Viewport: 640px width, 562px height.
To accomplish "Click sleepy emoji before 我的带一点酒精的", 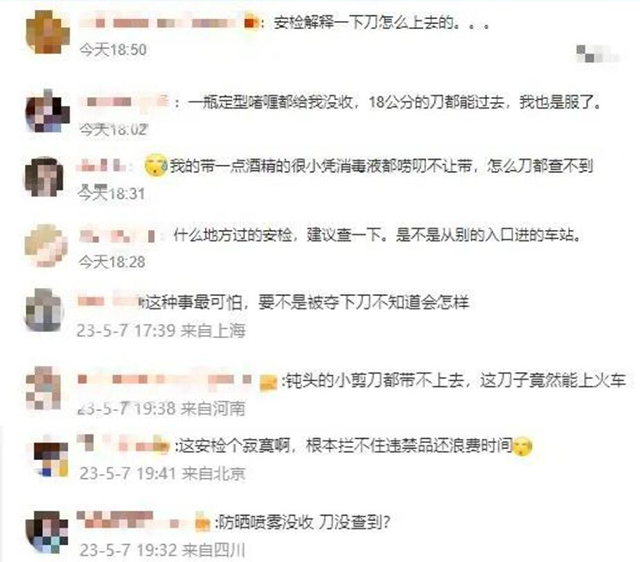I will pyautogui.click(x=156, y=165).
